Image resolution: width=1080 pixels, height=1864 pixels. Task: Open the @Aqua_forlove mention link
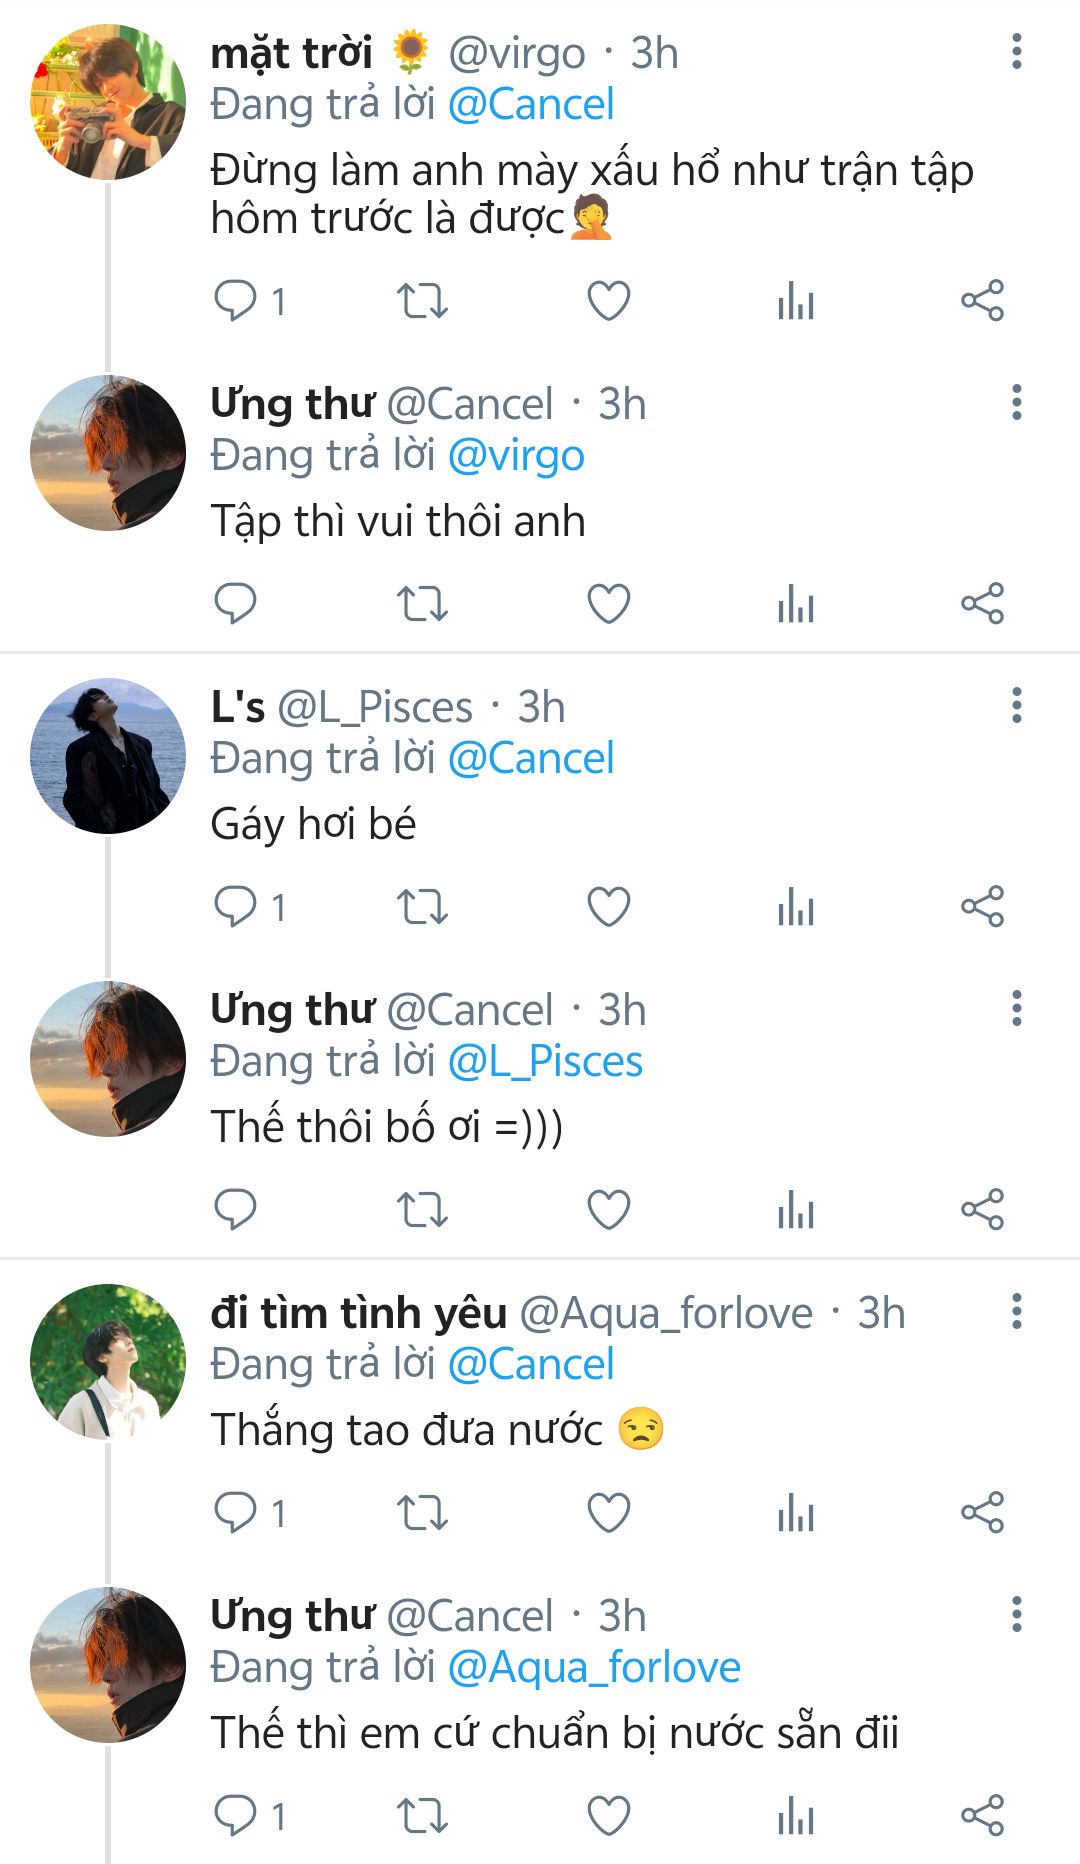pyautogui.click(x=594, y=1668)
